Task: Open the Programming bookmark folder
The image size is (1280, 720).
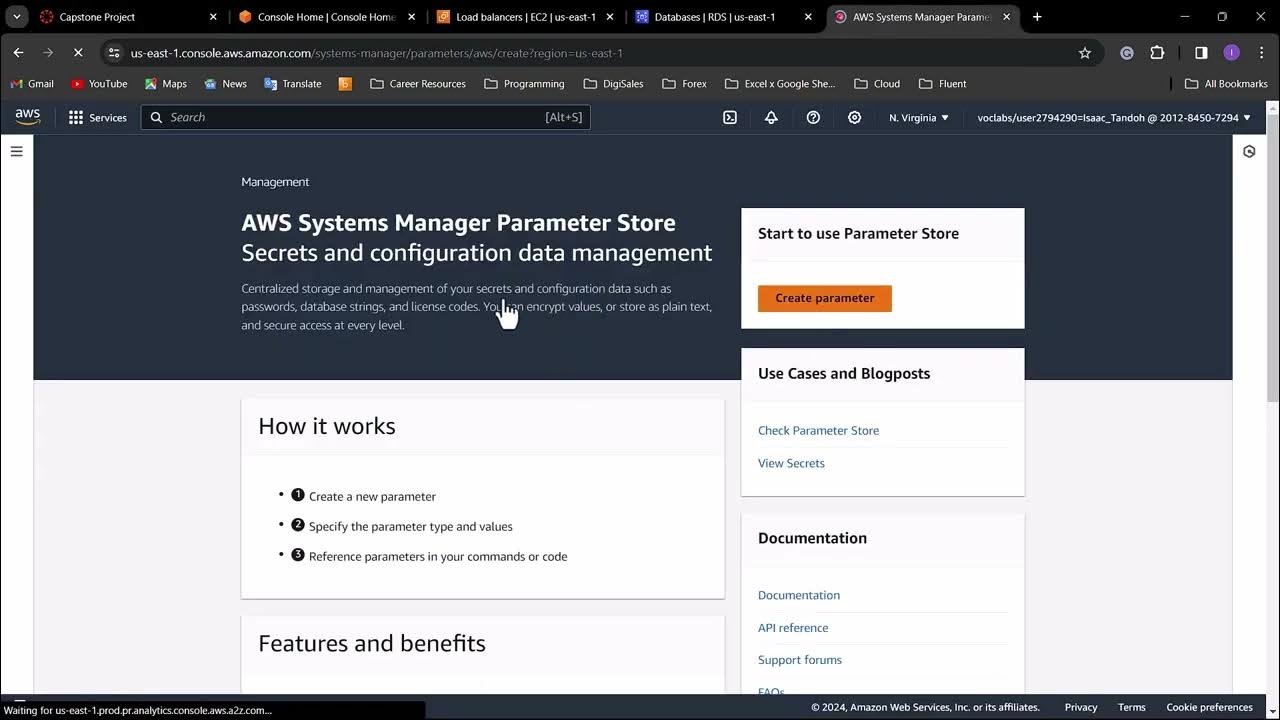Action: [x=524, y=84]
